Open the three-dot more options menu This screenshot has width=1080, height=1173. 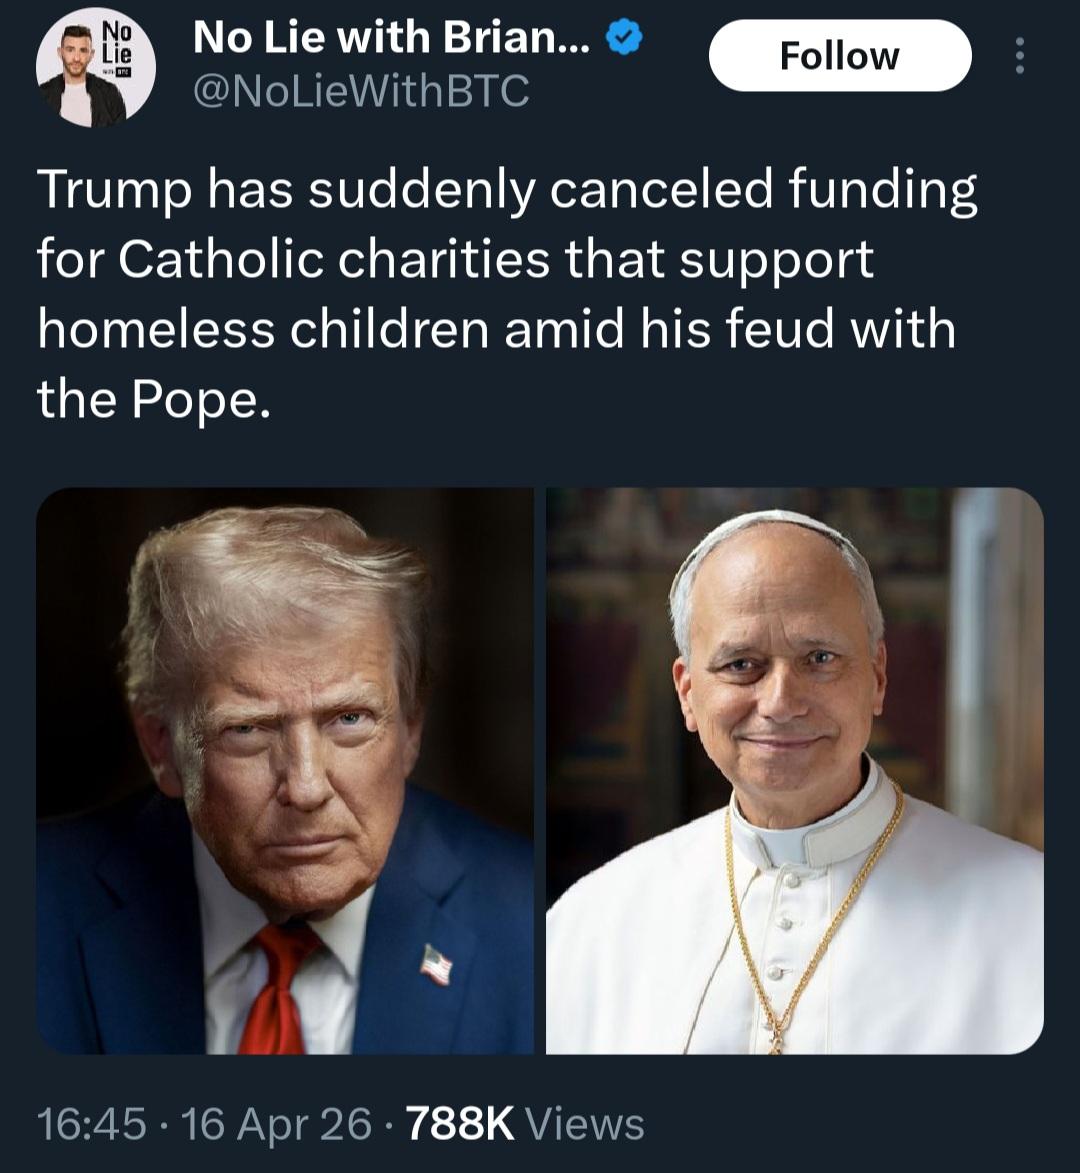(1019, 56)
